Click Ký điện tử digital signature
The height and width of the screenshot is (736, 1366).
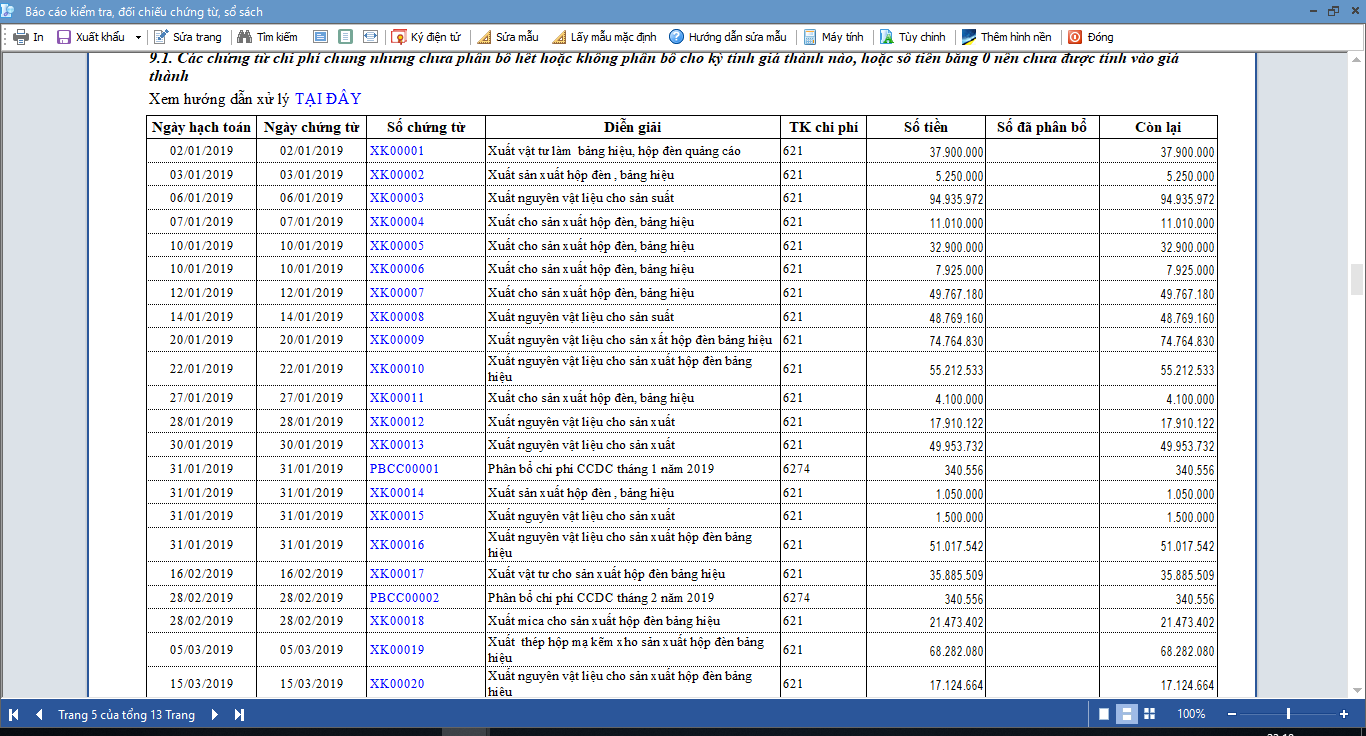click(426, 37)
